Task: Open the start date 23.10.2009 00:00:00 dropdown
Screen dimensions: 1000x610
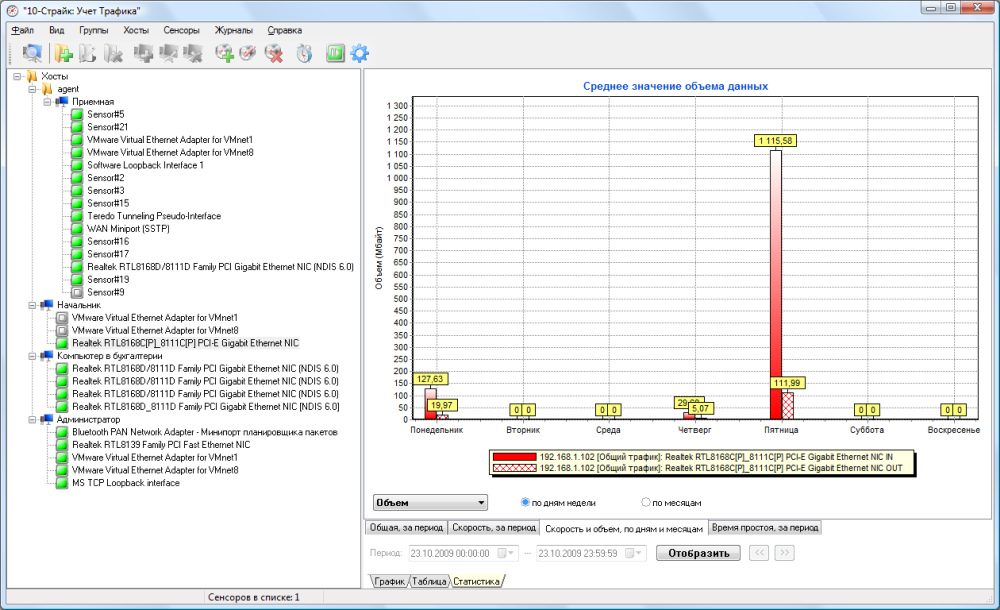Action: point(507,553)
